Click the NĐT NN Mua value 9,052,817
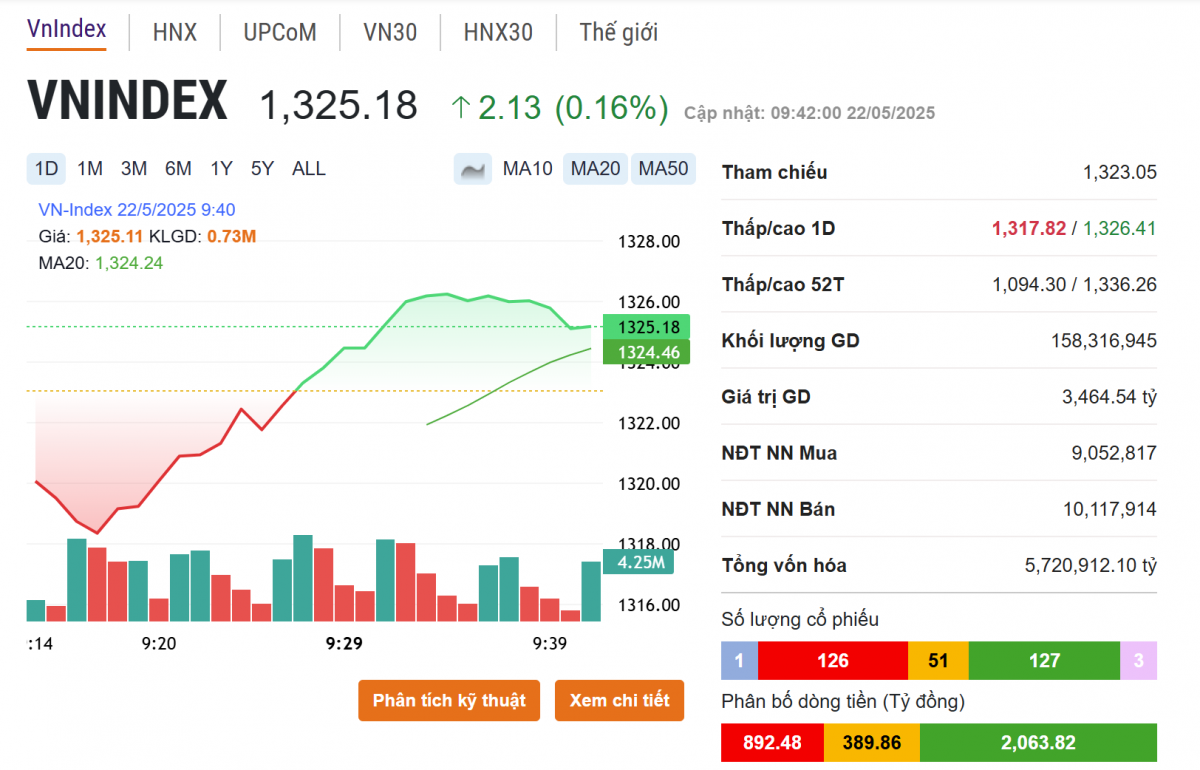Viewport: 1200px width, 770px height. click(x=1114, y=453)
